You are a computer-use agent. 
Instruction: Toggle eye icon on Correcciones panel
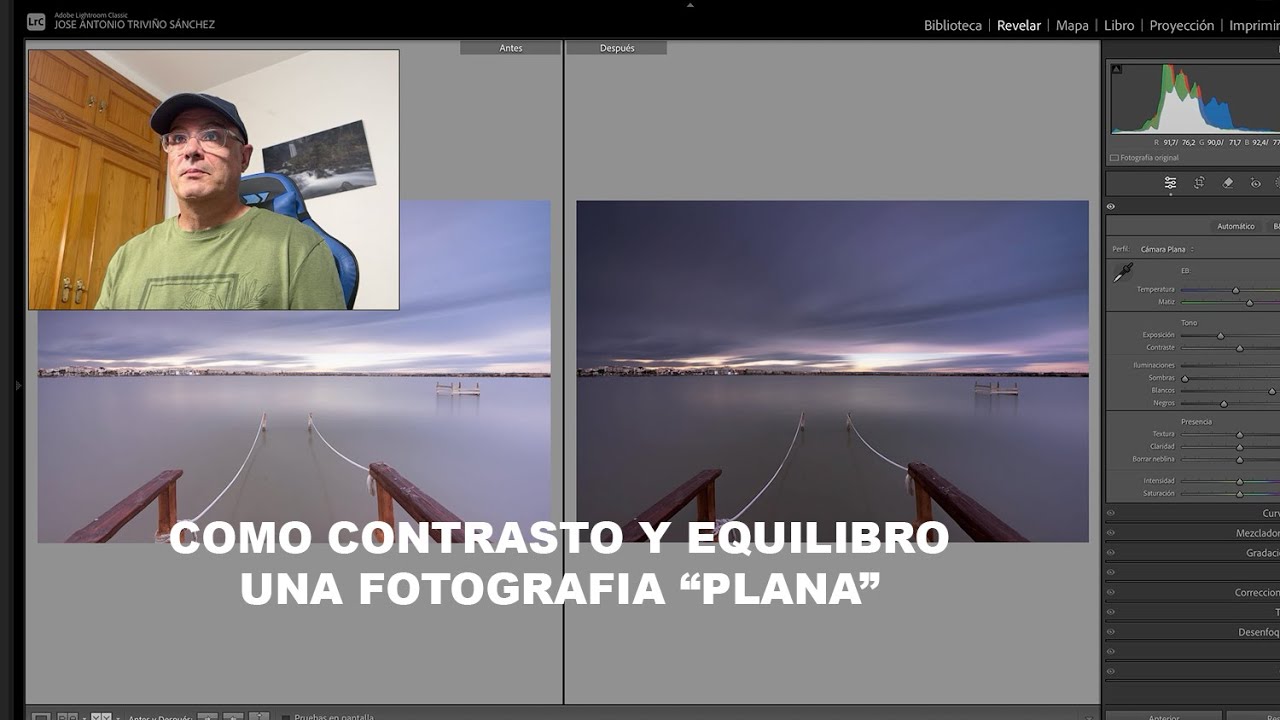1111,592
